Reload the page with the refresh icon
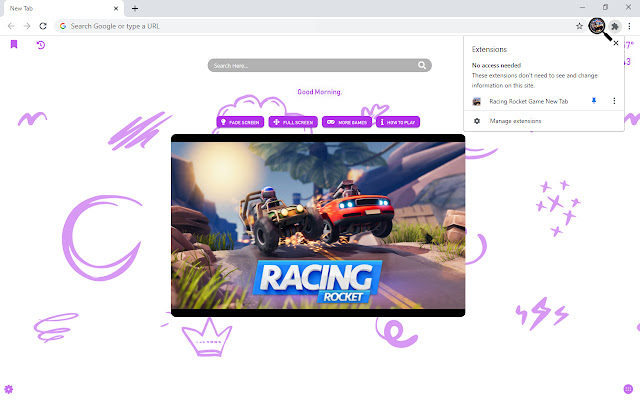The width and height of the screenshot is (640, 400). click(x=43, y=26)
